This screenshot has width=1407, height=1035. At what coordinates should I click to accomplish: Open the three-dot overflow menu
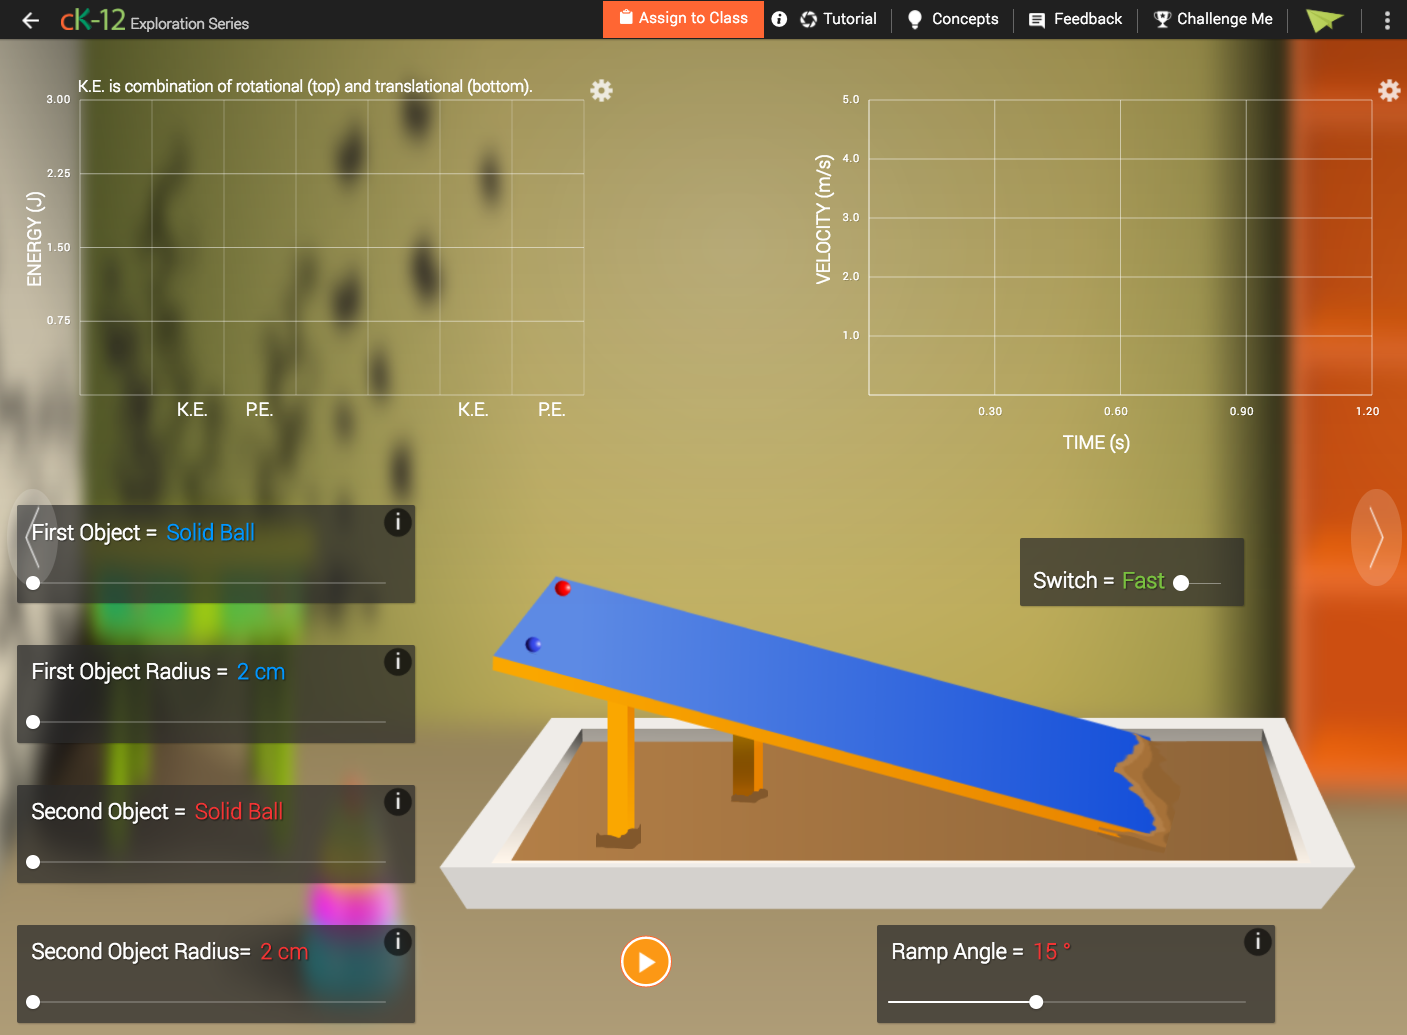pos(1388,19)
